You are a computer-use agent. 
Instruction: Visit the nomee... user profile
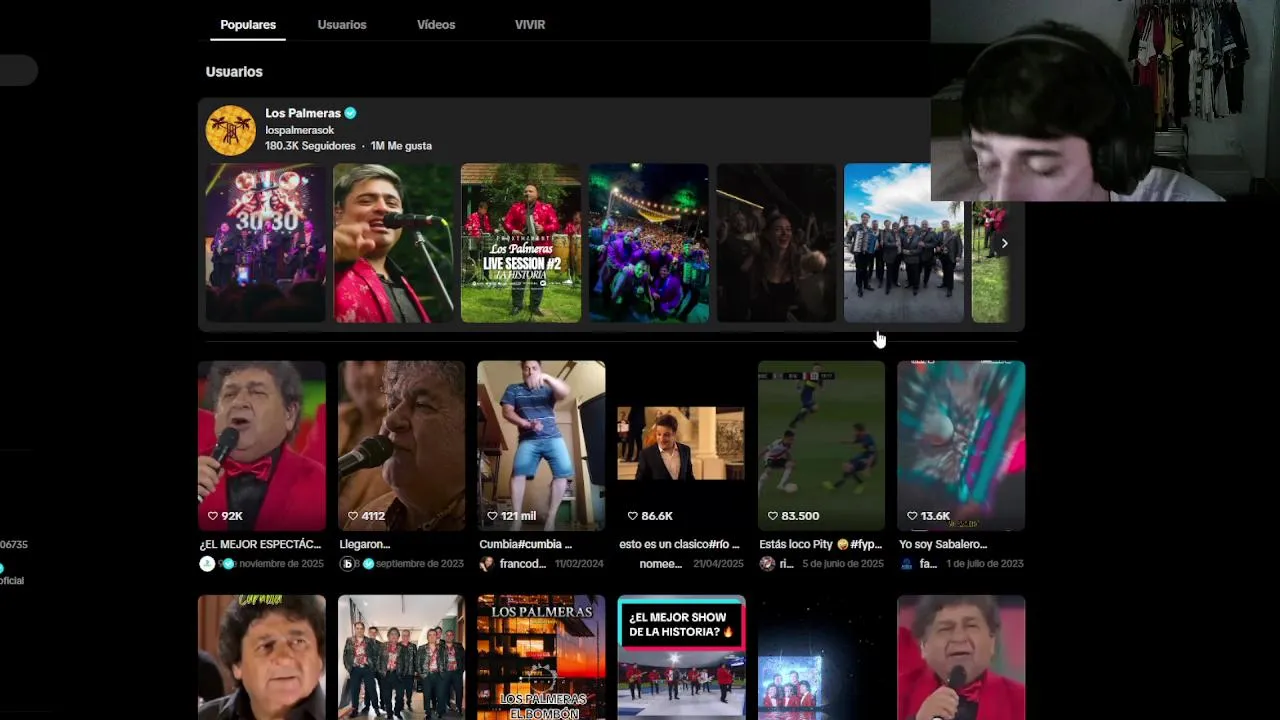pyautogui.click(x=660, y=564)
